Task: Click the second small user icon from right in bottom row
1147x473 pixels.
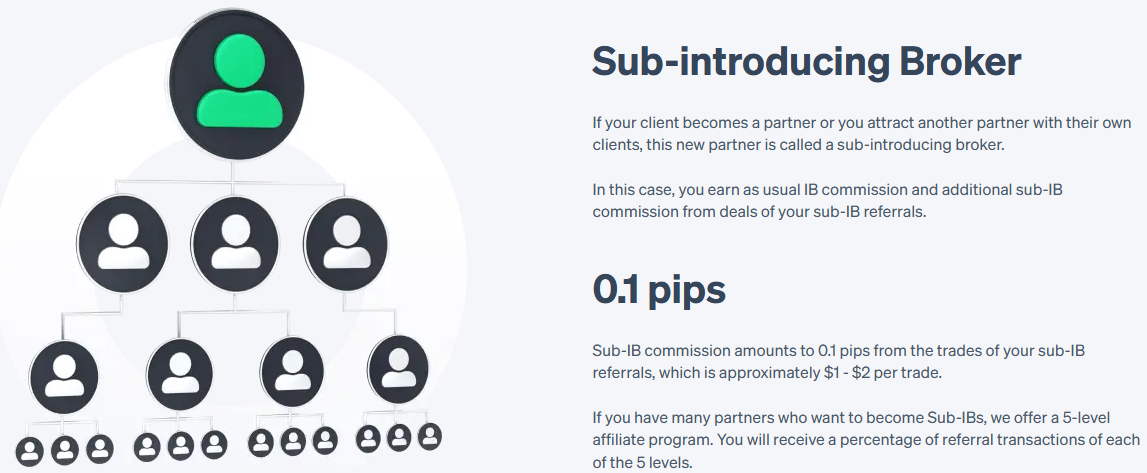Action: point(399,438)
